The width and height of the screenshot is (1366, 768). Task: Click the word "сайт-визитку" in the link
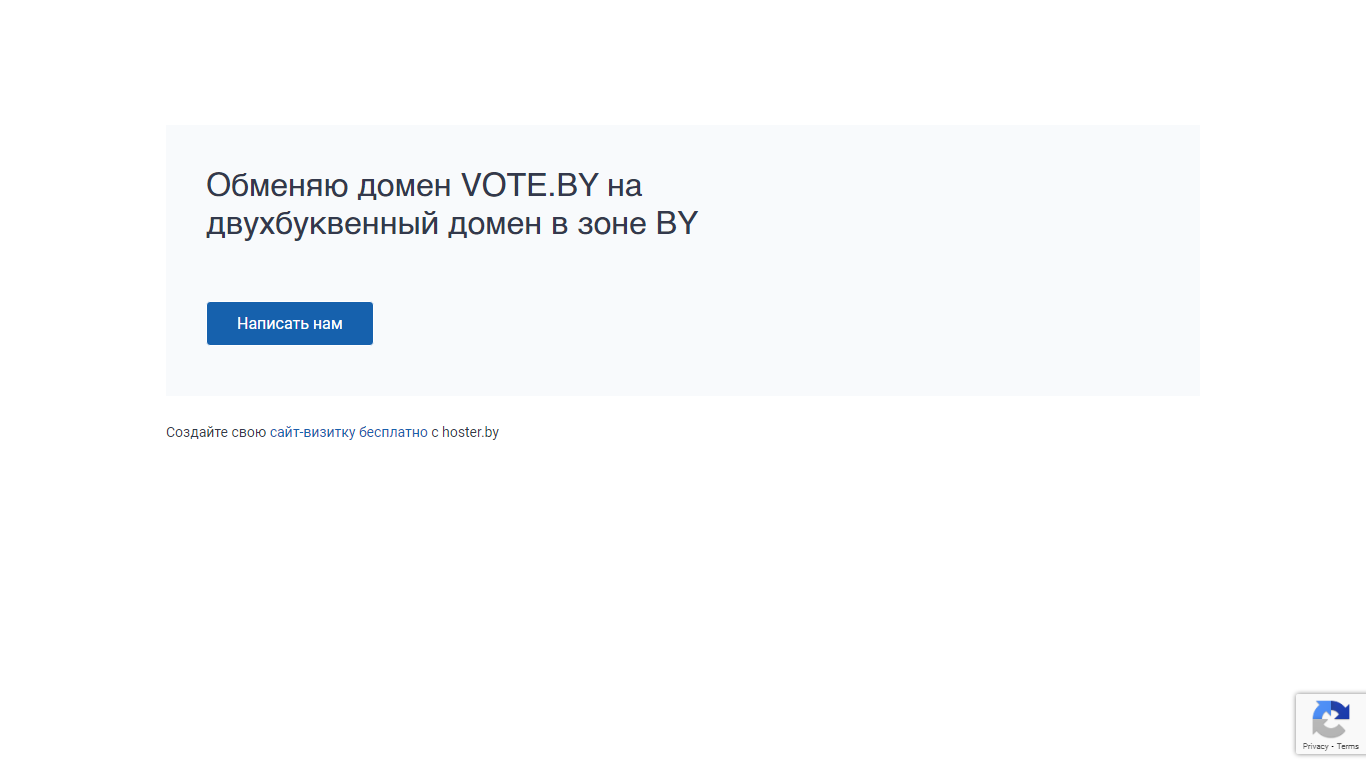(313, 432)
